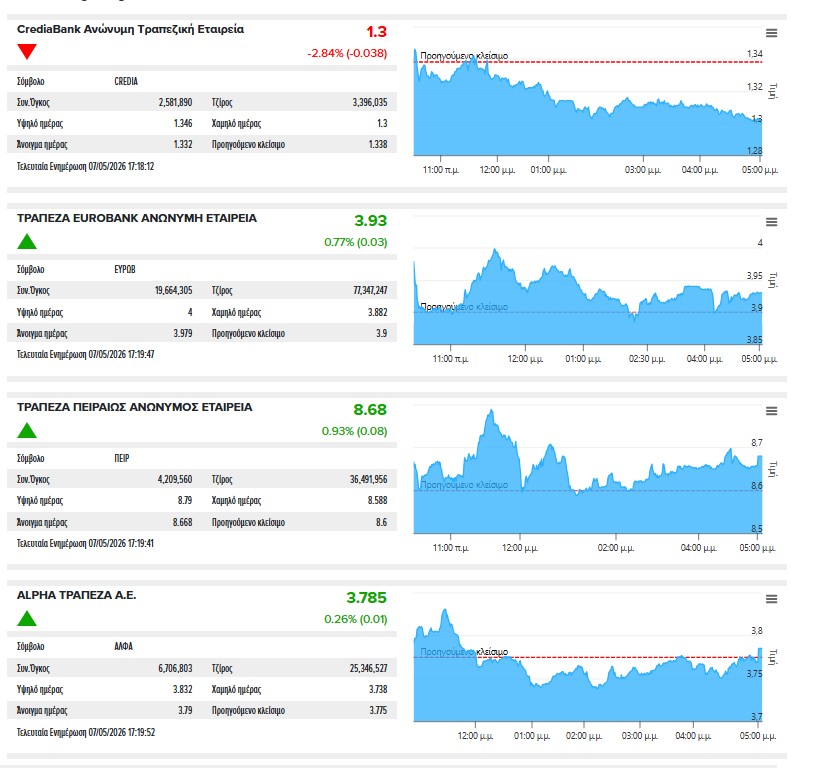Click the change value 0.77% (0.03)
Image resolution: width=816 pixels, height=774 pixels.
(355, 242)
